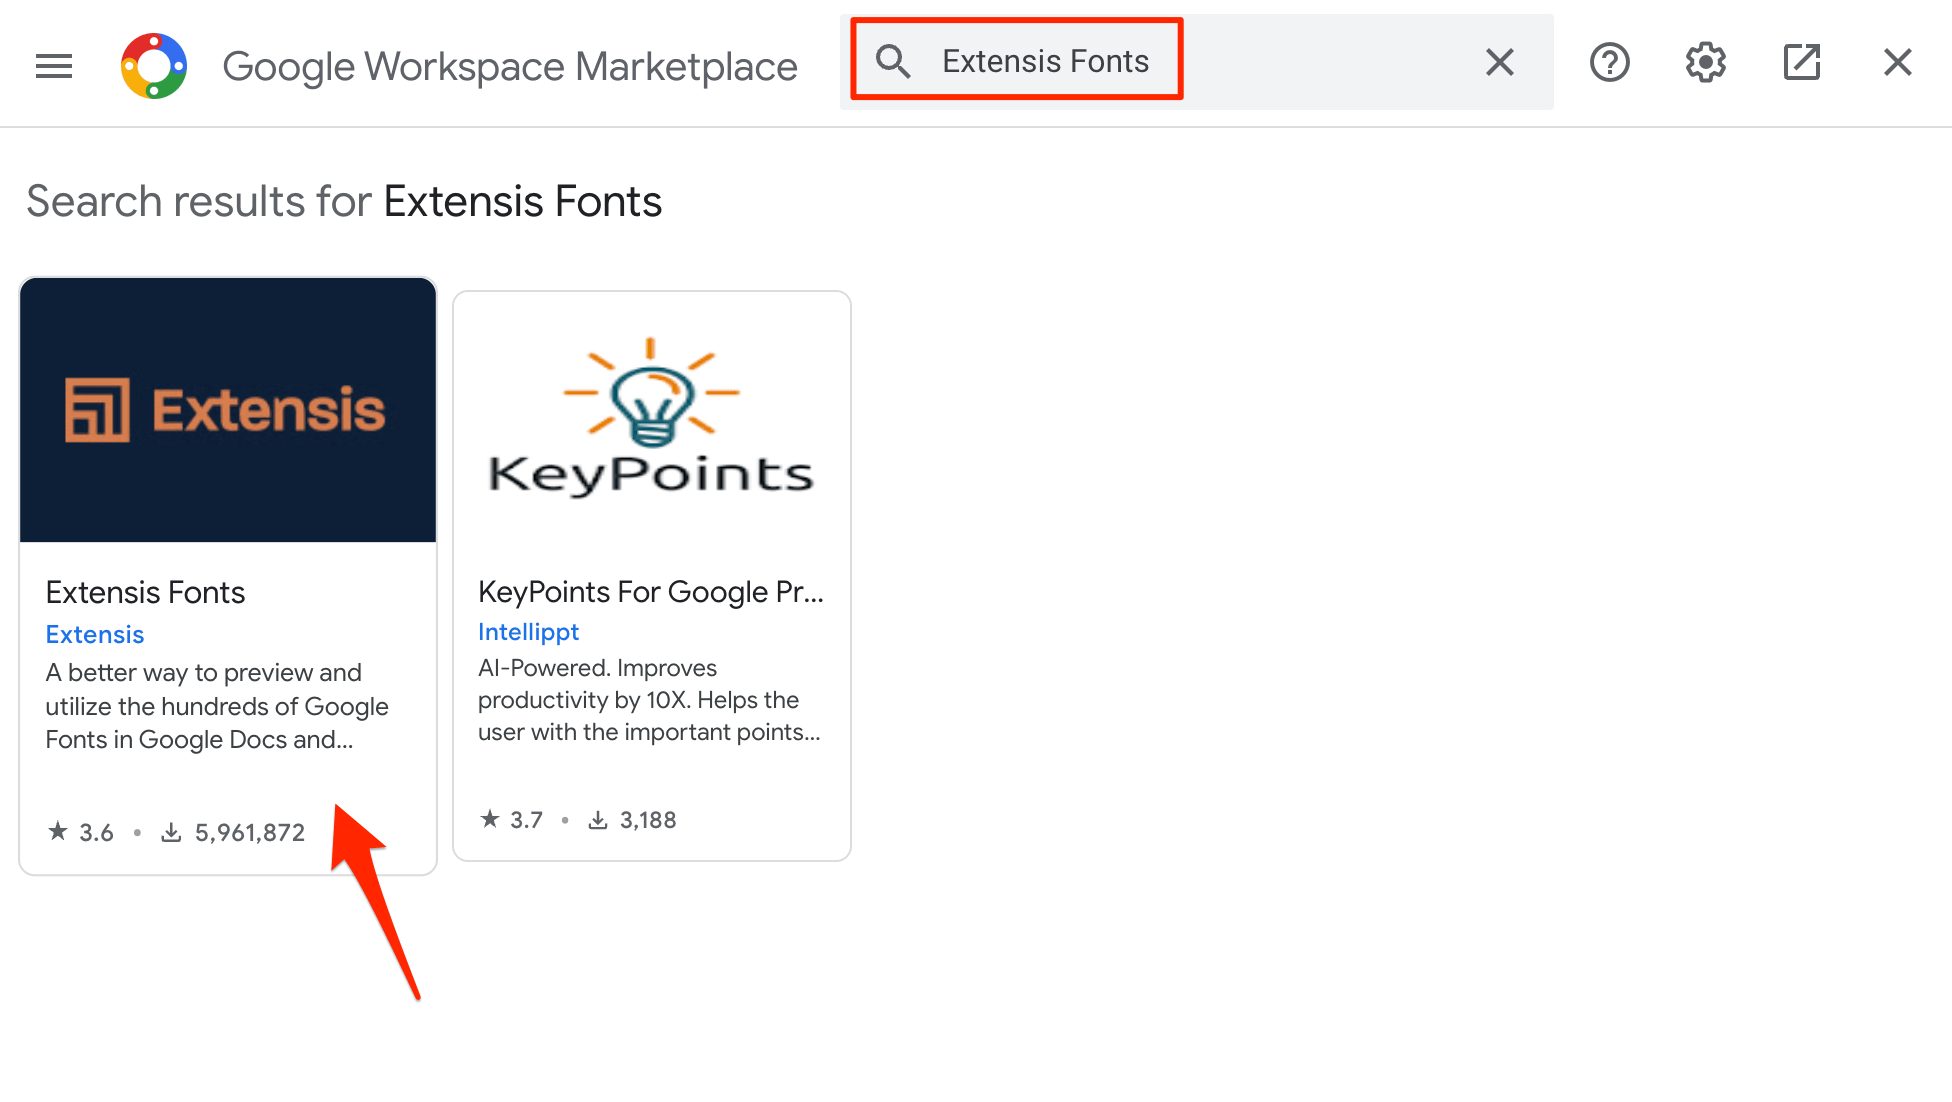The height and width of the screenshot is (1102, 1952).
Task: Click the close (X) button top right
Action: point(1896,62)
